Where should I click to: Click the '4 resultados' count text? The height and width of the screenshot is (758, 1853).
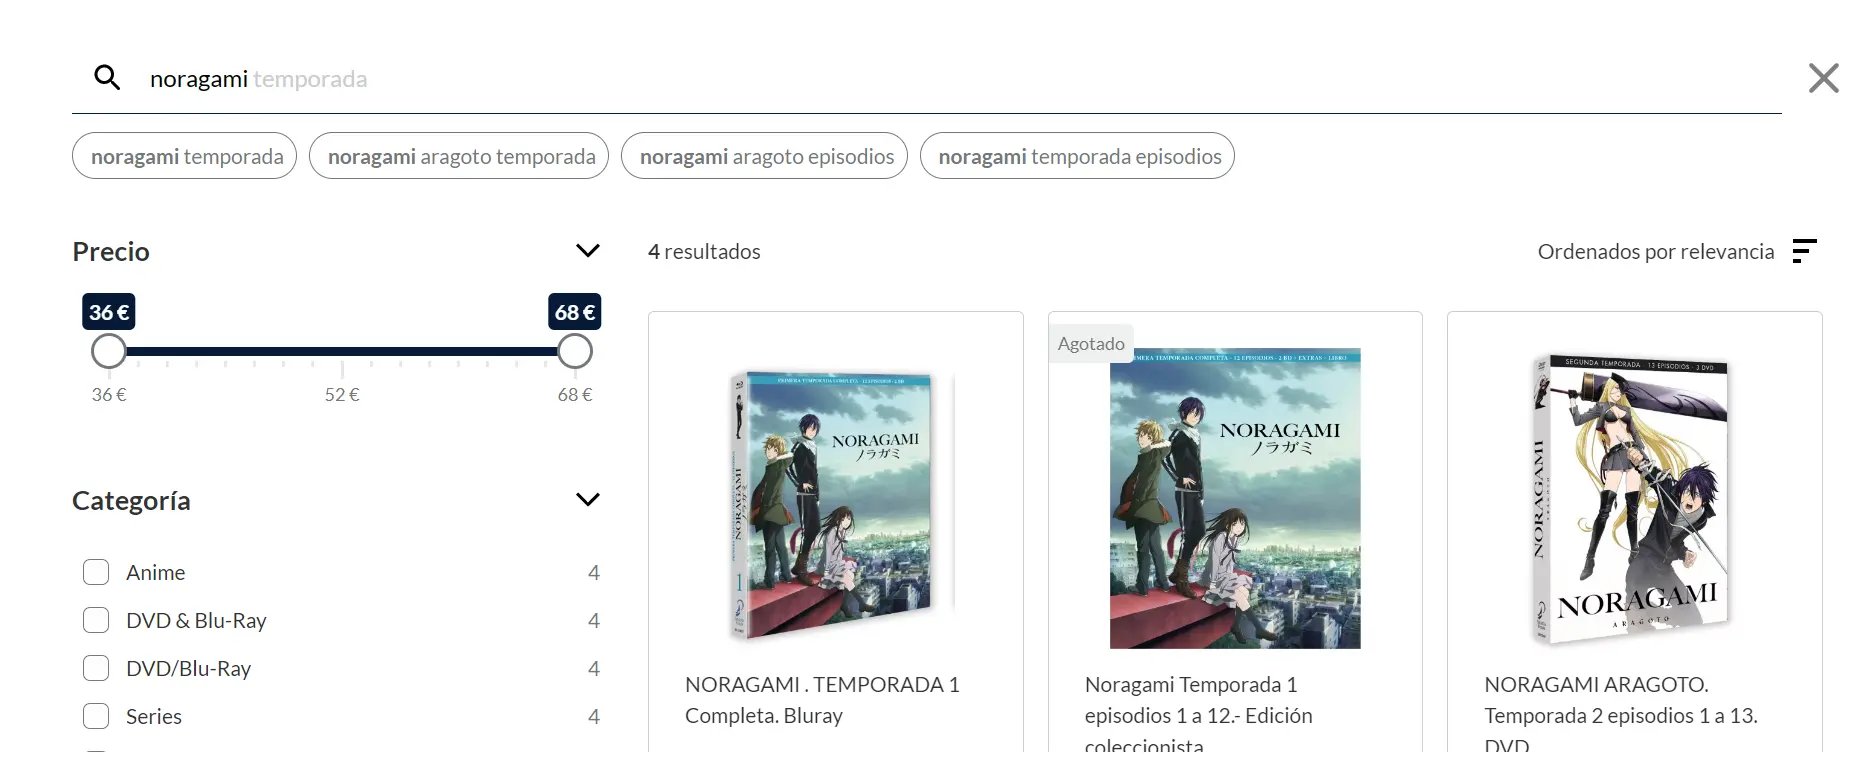[x=704, y=251]
